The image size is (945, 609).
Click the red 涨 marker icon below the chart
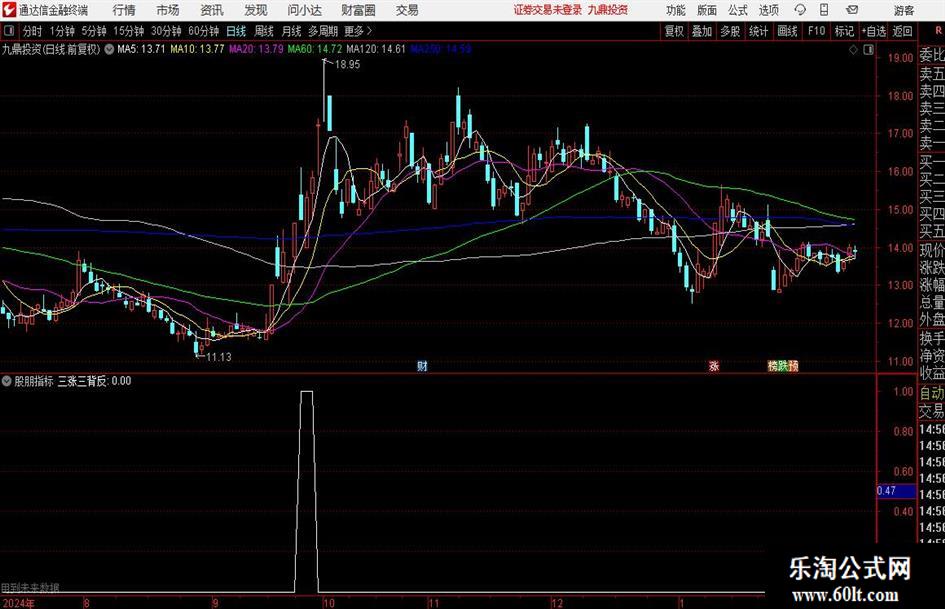coord(714,365)
